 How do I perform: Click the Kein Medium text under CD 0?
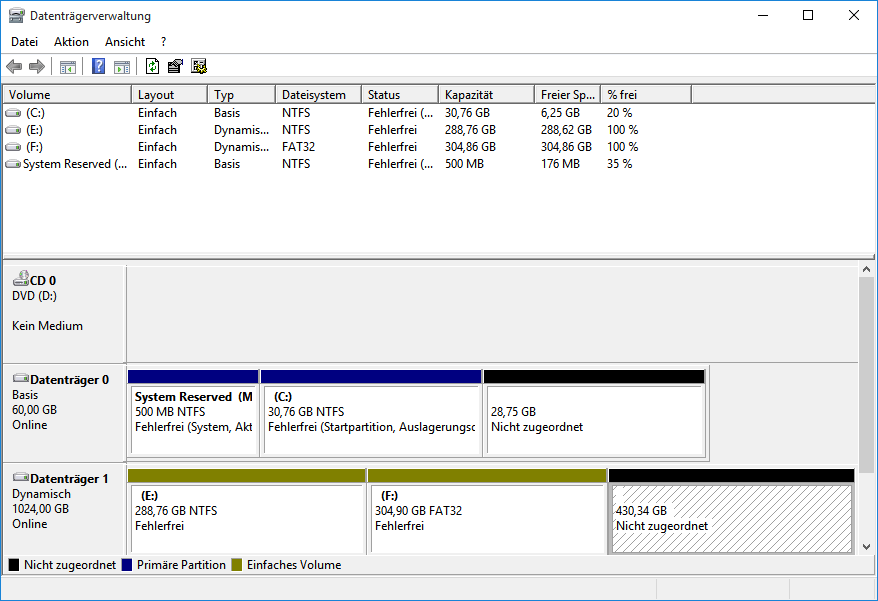pyautogui.click(x=47, y=326)
